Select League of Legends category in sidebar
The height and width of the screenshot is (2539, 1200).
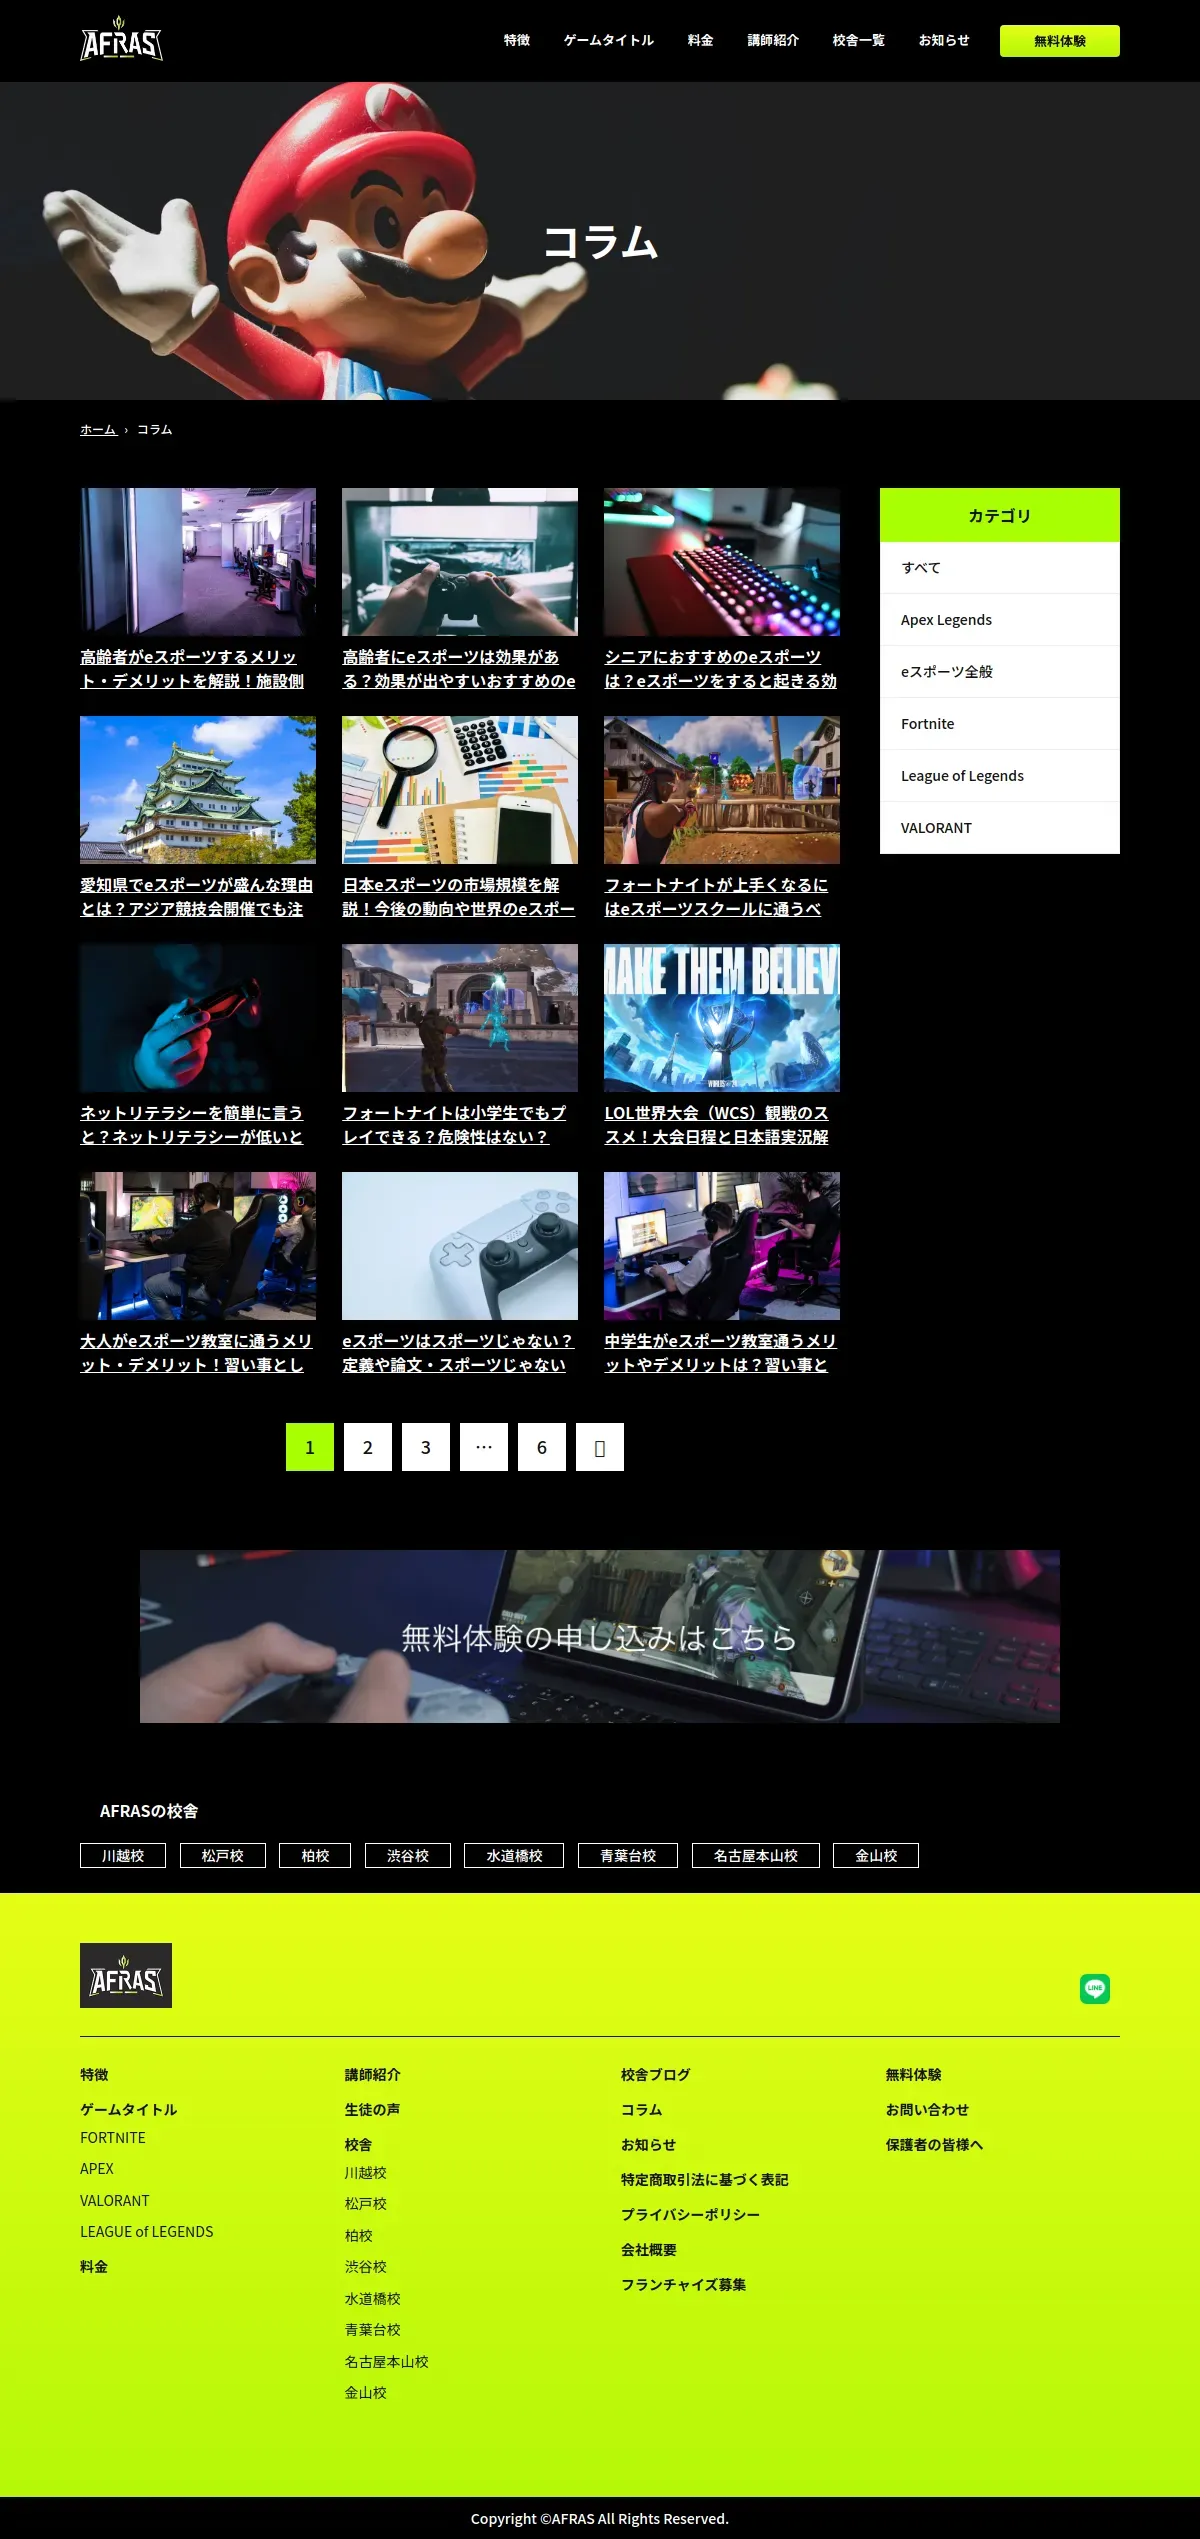1000,776
